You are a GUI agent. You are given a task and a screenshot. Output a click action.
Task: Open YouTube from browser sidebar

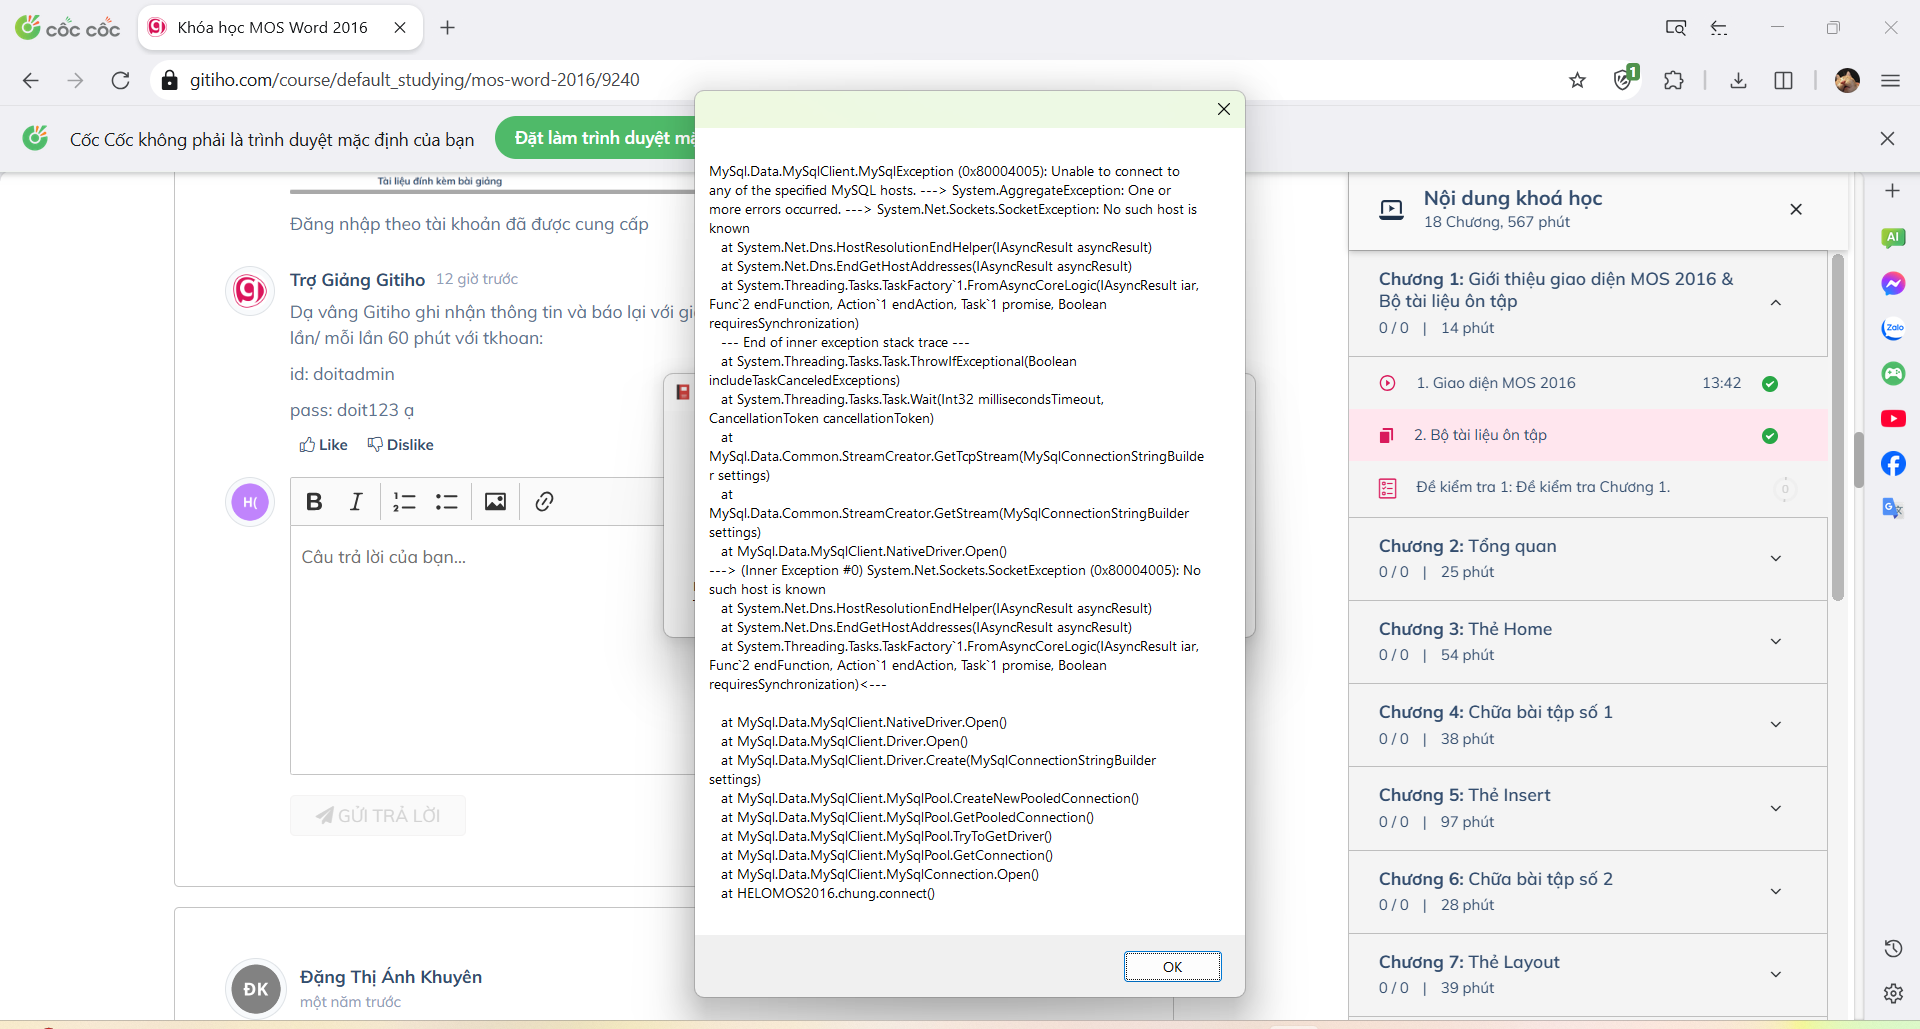[1893, 418]
